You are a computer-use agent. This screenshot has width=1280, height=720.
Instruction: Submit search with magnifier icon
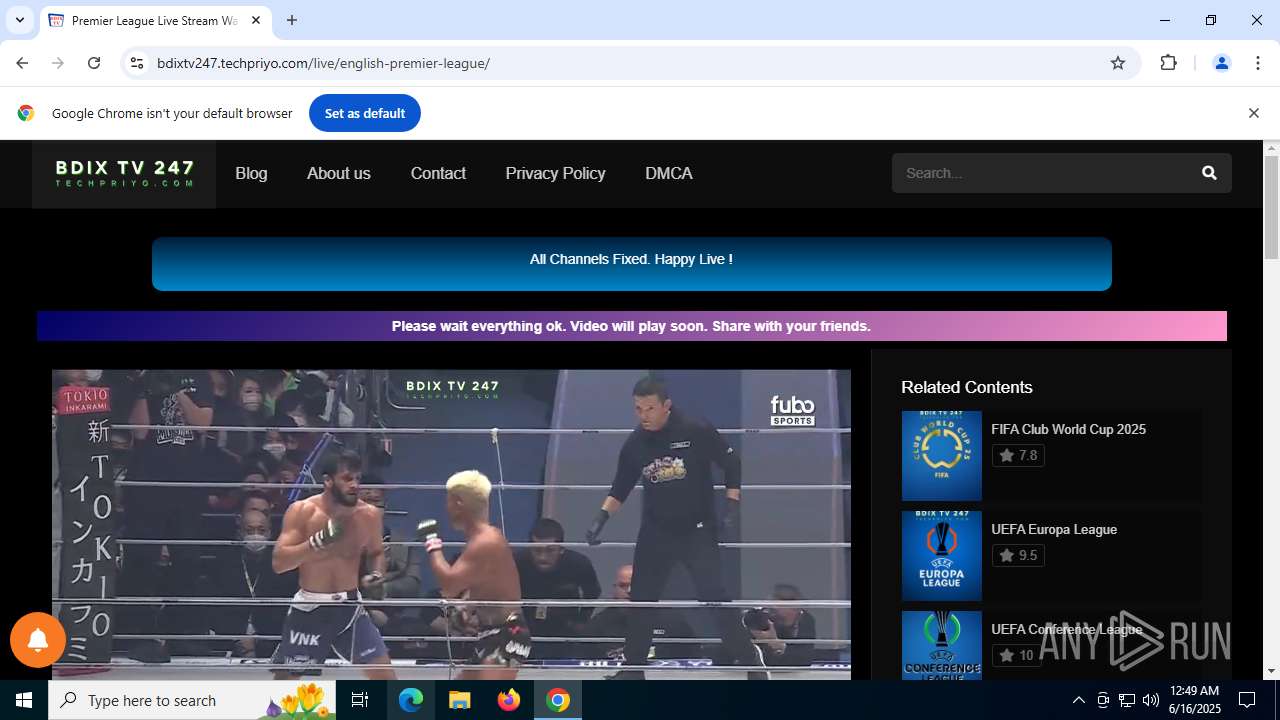1209,173
